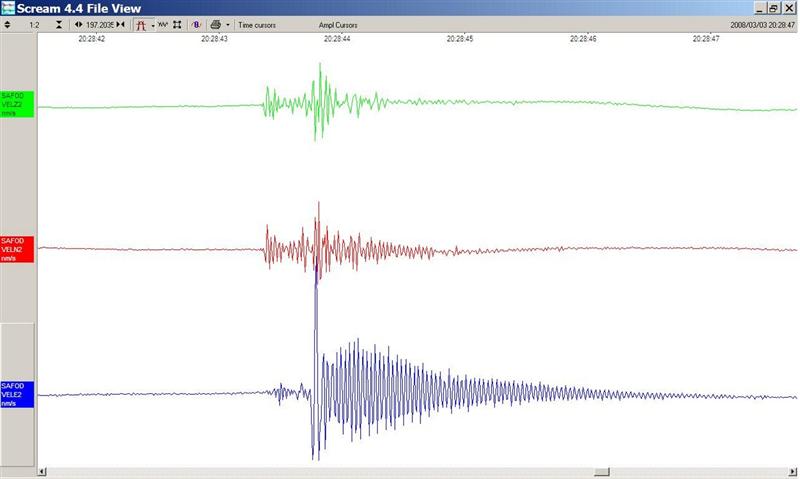Click the time expand left-right arrows icon
The width and height of the screenshot is (800, 479).
79,24
